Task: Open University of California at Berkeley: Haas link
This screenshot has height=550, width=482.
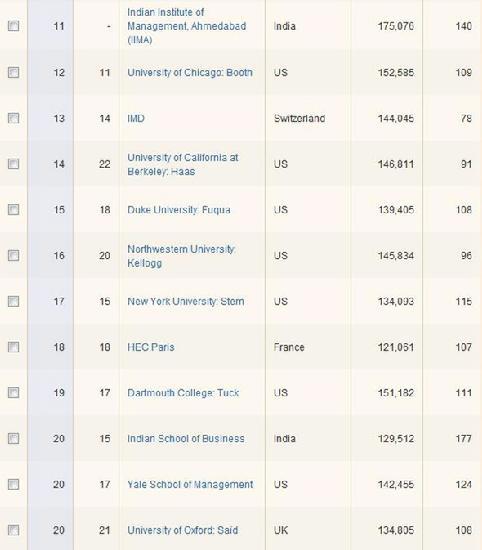Action: (x=183, y=165)
